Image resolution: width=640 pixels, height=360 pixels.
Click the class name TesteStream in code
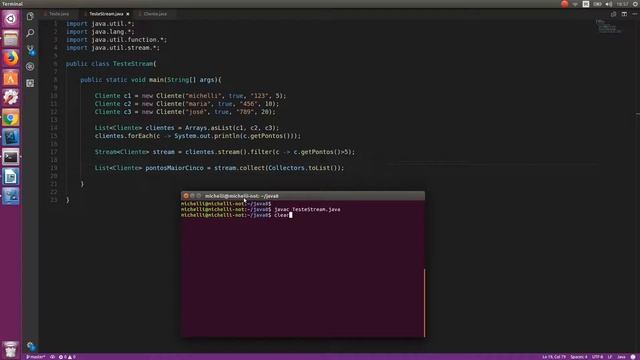point(133,64)
